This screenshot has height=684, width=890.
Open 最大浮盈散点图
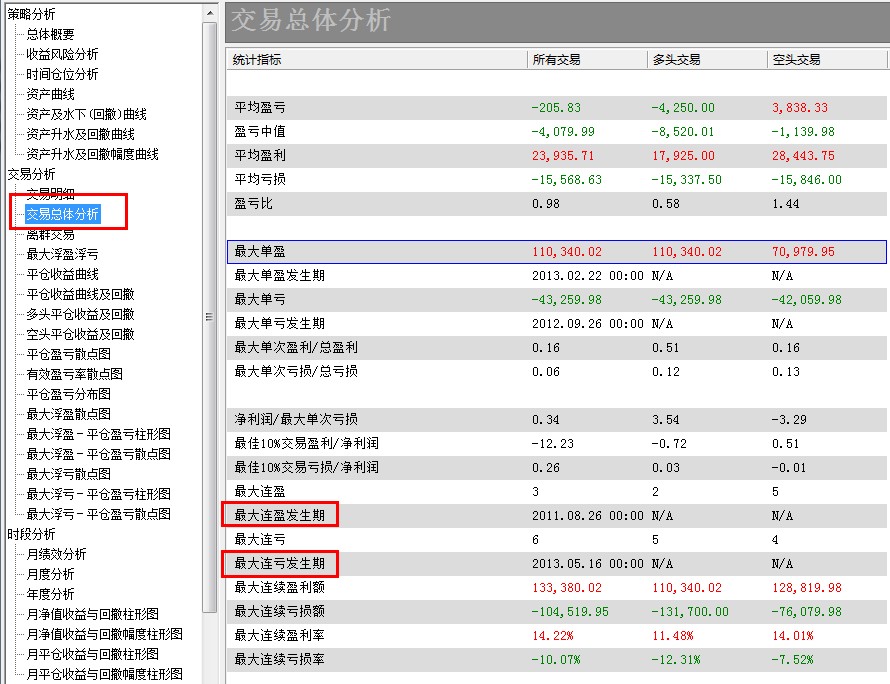click(x=69, y=414)
